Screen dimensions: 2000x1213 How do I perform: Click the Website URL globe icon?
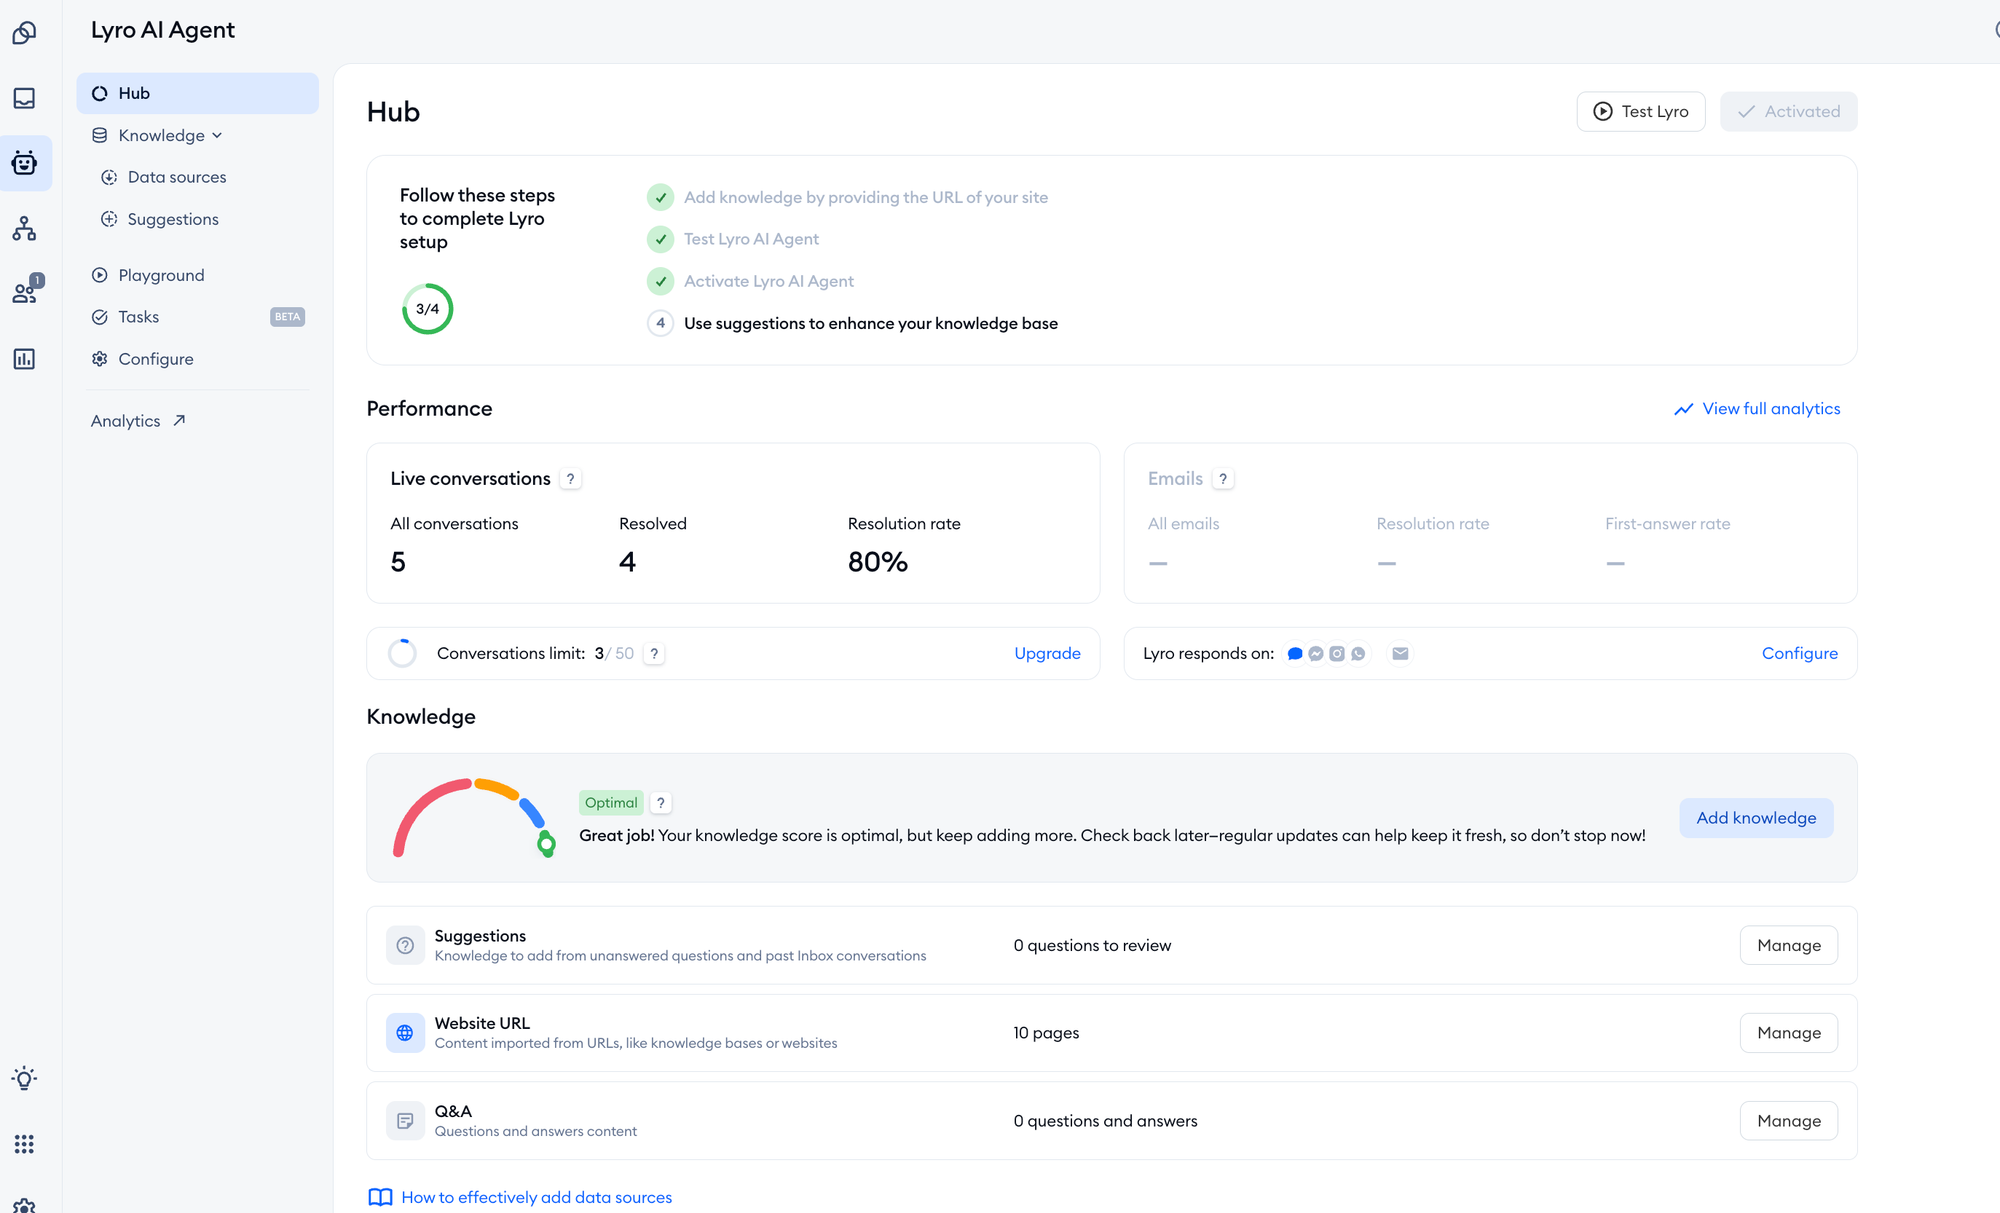pyautogui.click(x=405, y=1033)
